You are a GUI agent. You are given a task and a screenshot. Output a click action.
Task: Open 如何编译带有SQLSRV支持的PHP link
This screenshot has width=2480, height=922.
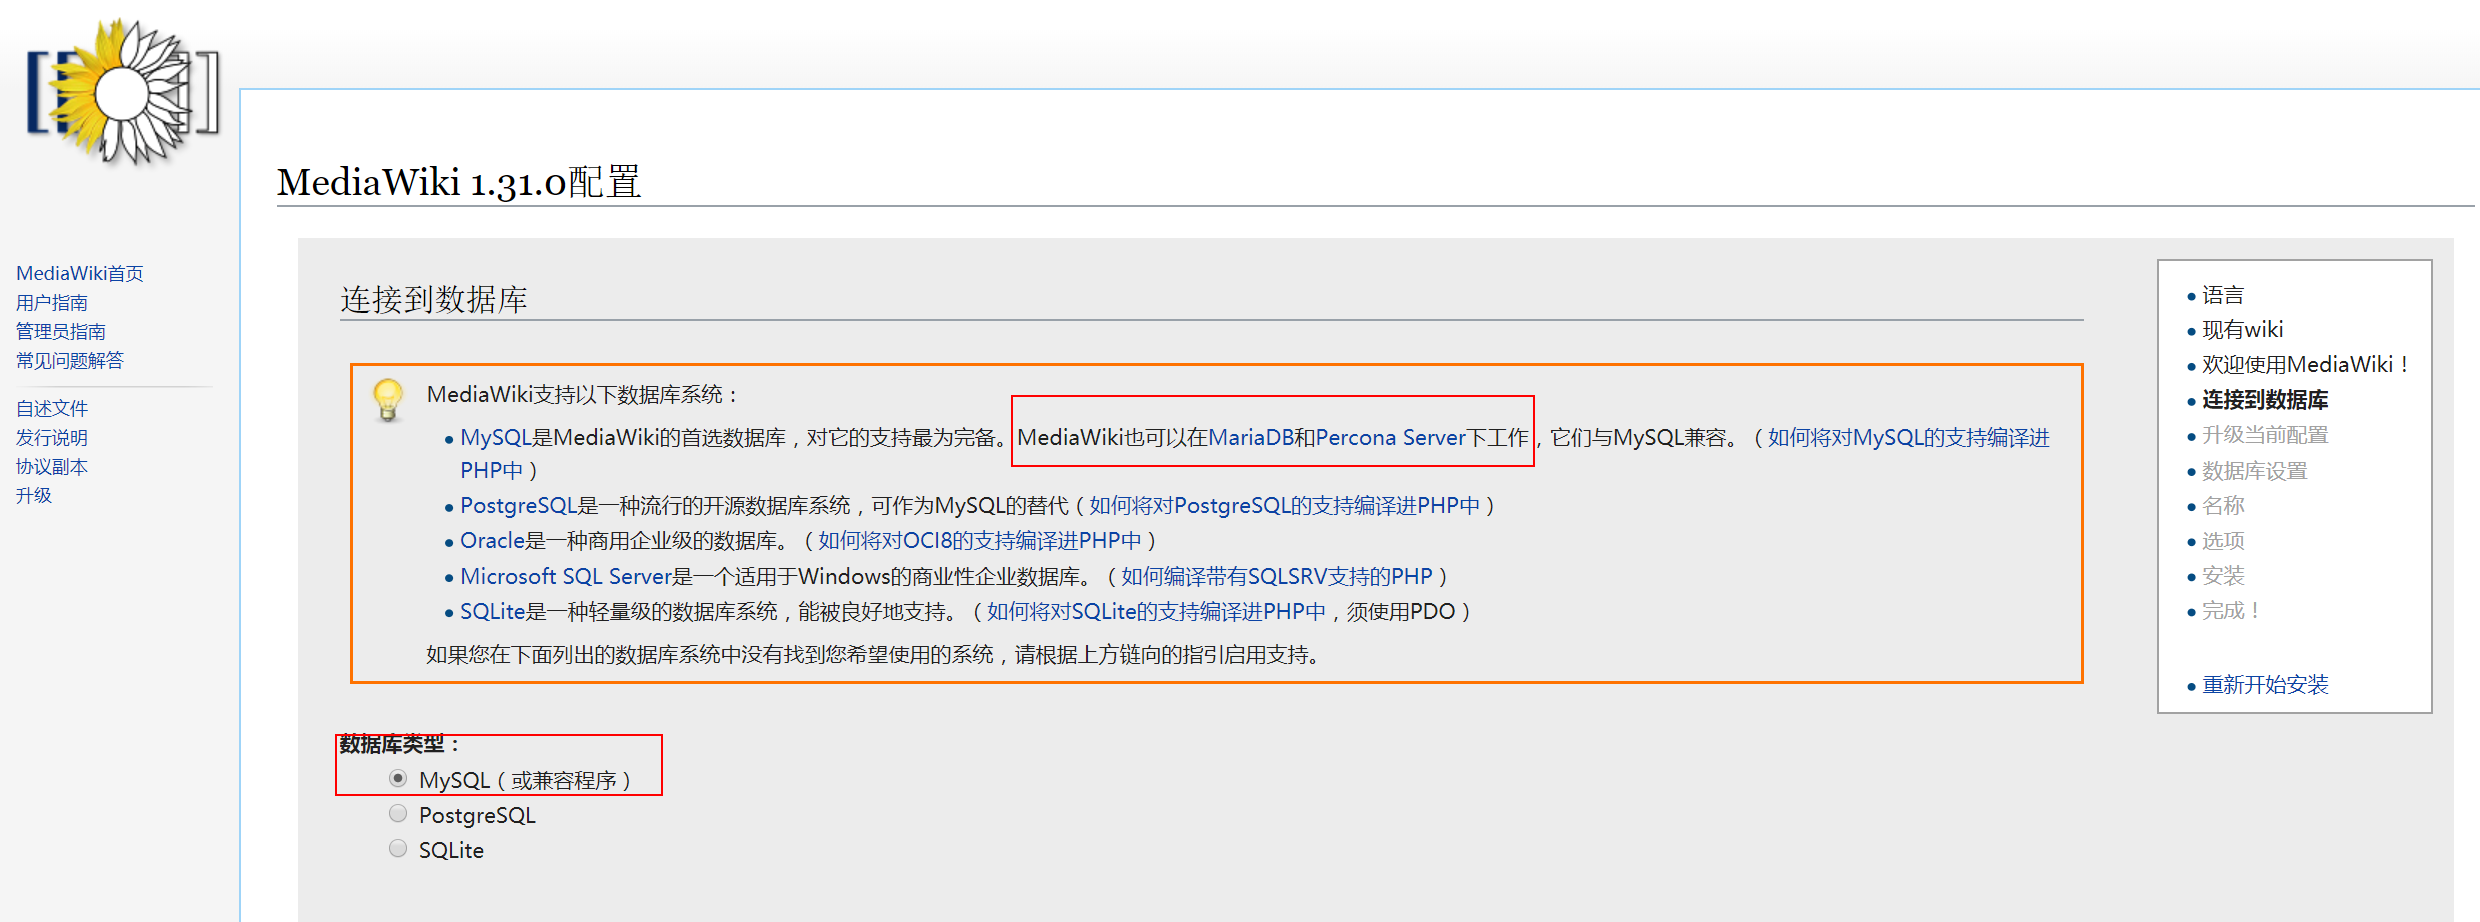(1277, 577)
